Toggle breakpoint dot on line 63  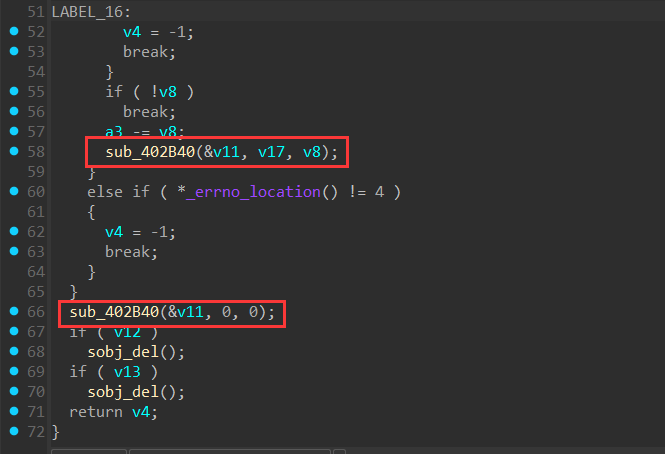tap(14, 251)
